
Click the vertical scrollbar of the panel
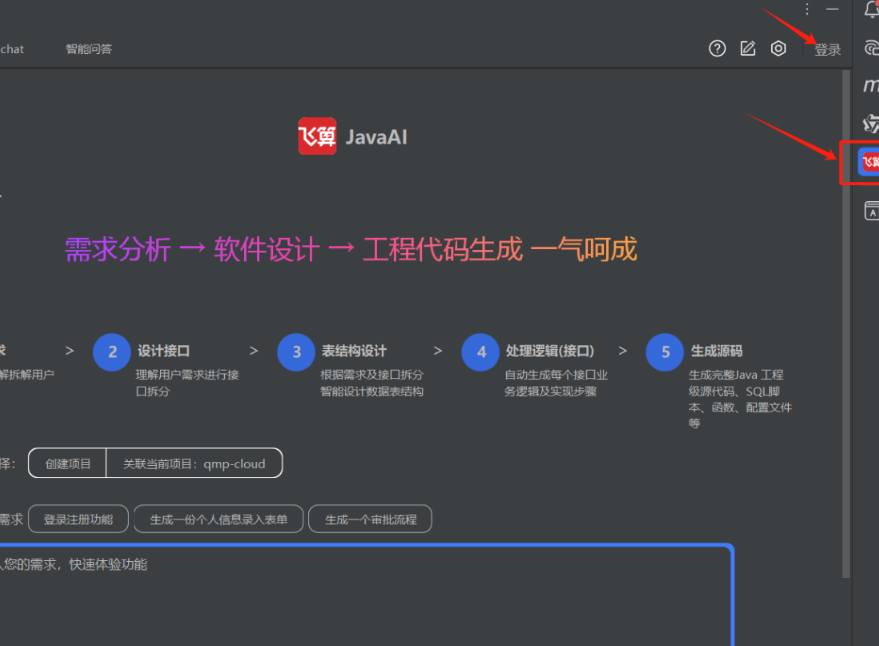click(846, 324)
